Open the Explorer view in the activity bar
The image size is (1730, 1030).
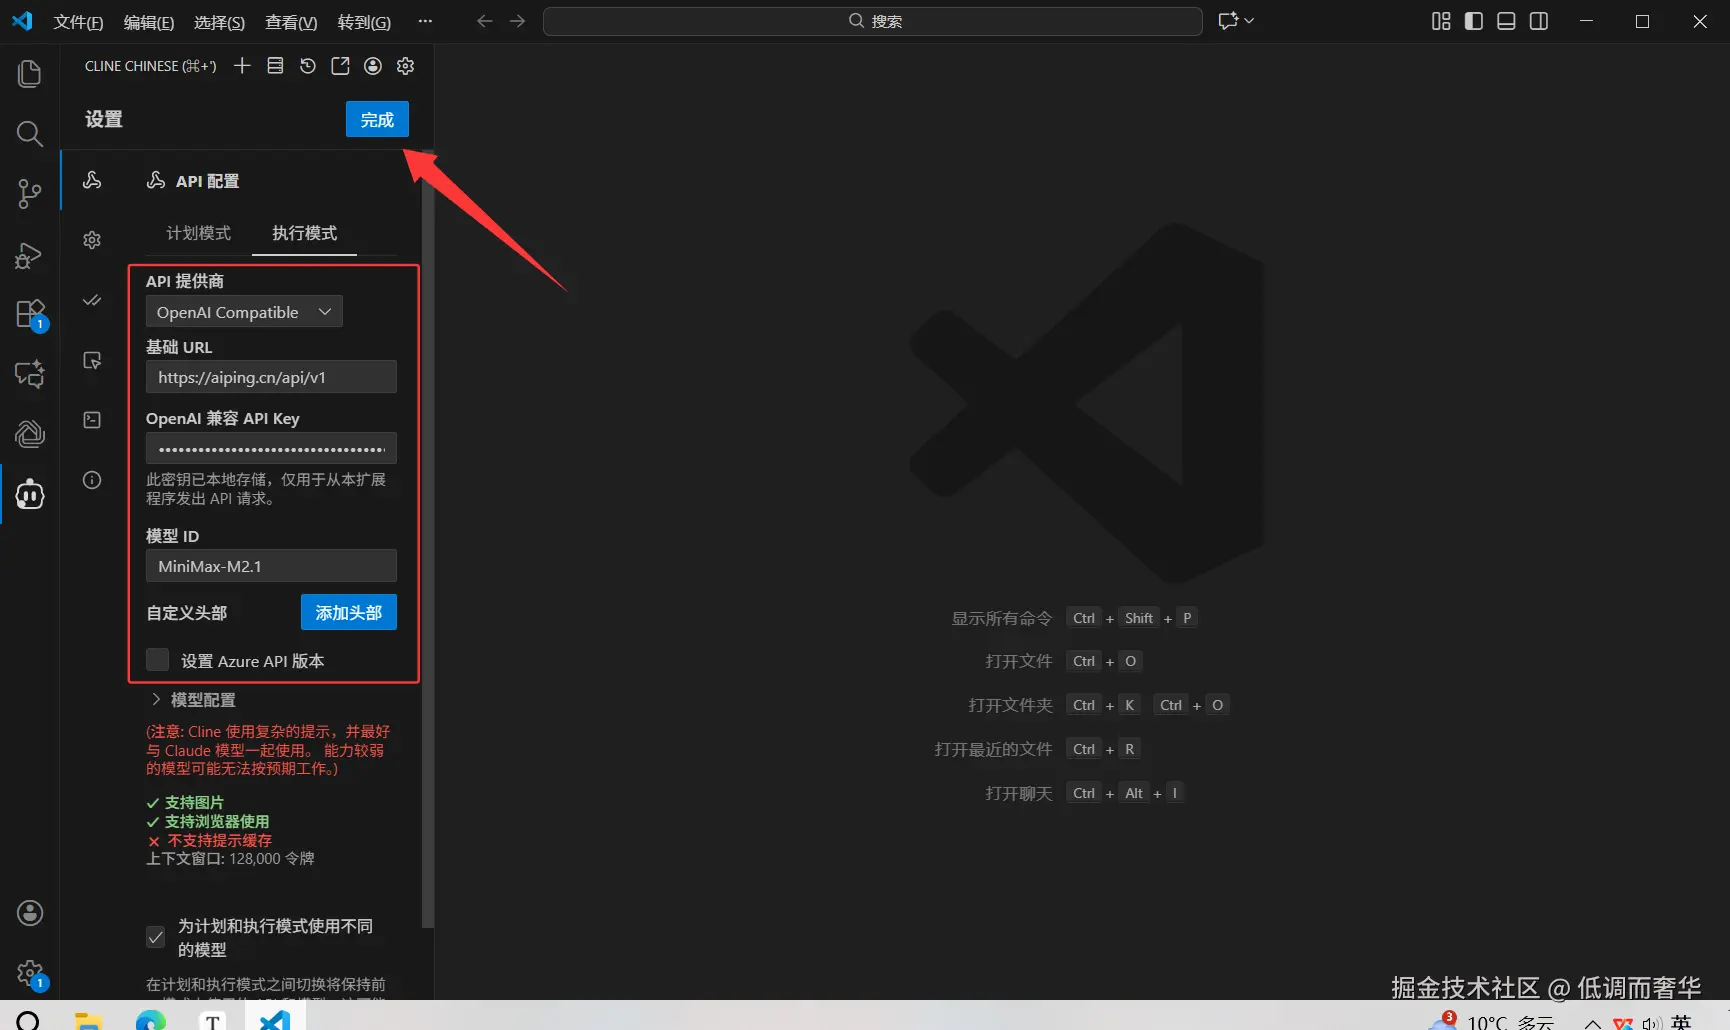coord(30,73)
